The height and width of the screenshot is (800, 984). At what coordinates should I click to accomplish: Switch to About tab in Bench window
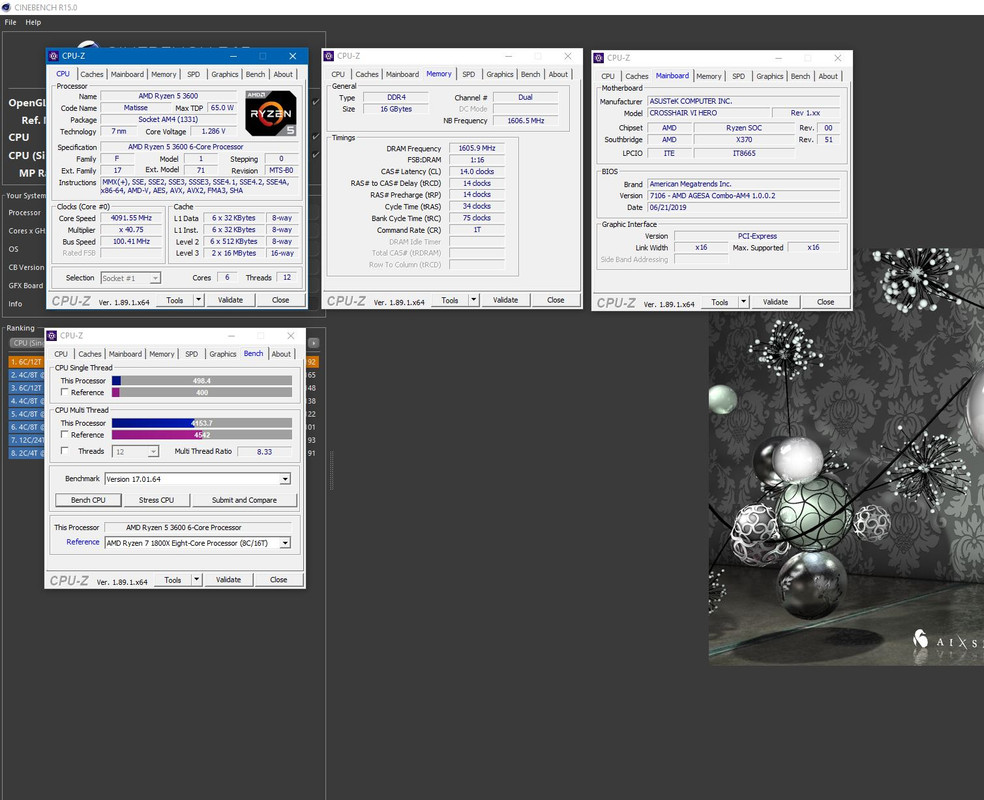(x=281, y=354)
